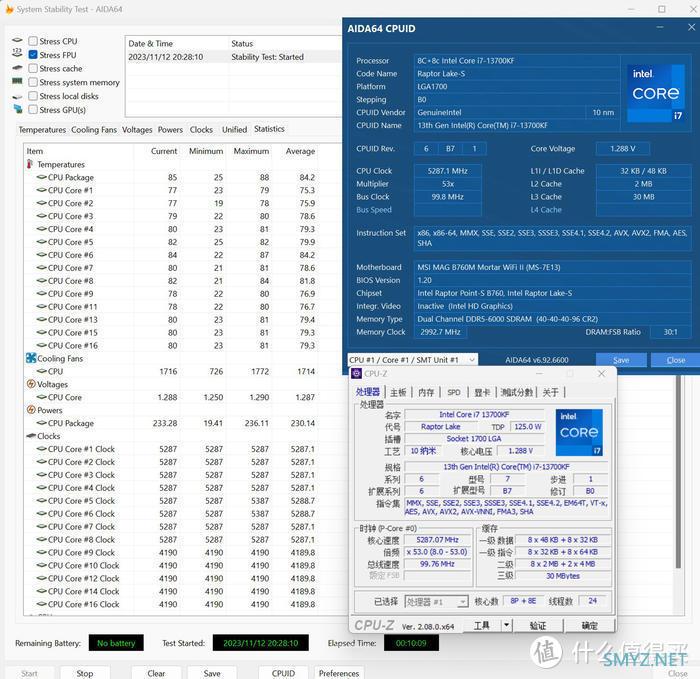Open the Voltages tab
The image size is (700, 679).
pyautogui.click(x=137, y=130)
